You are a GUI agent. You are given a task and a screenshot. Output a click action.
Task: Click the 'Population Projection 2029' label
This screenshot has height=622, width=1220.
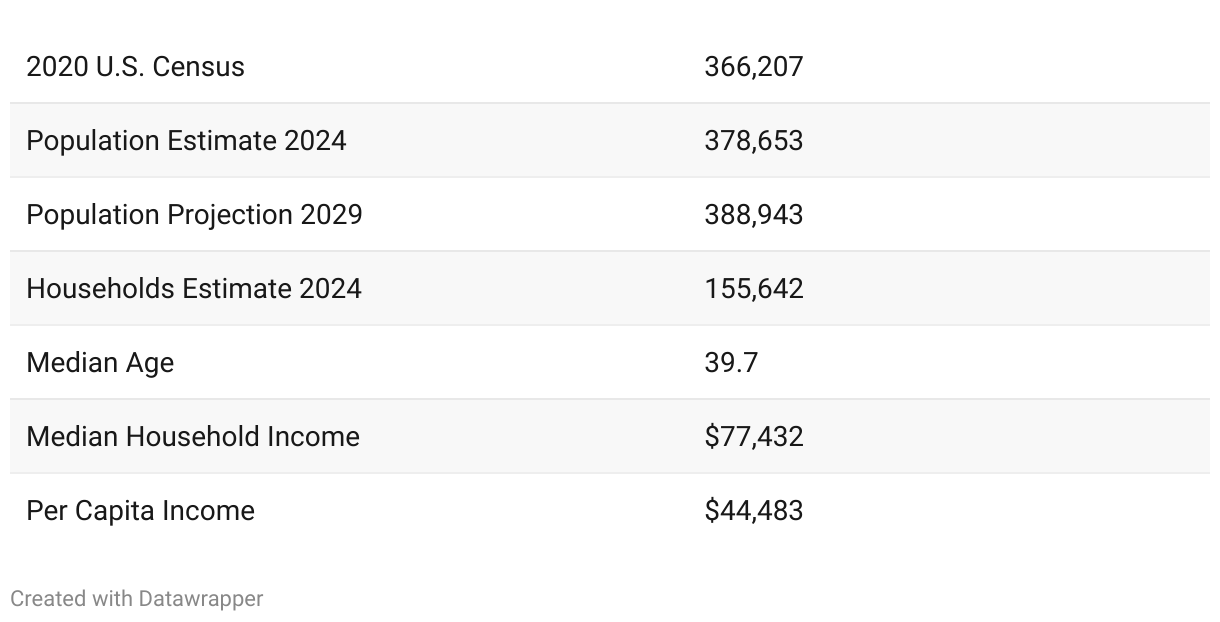[x=194, y=215]
